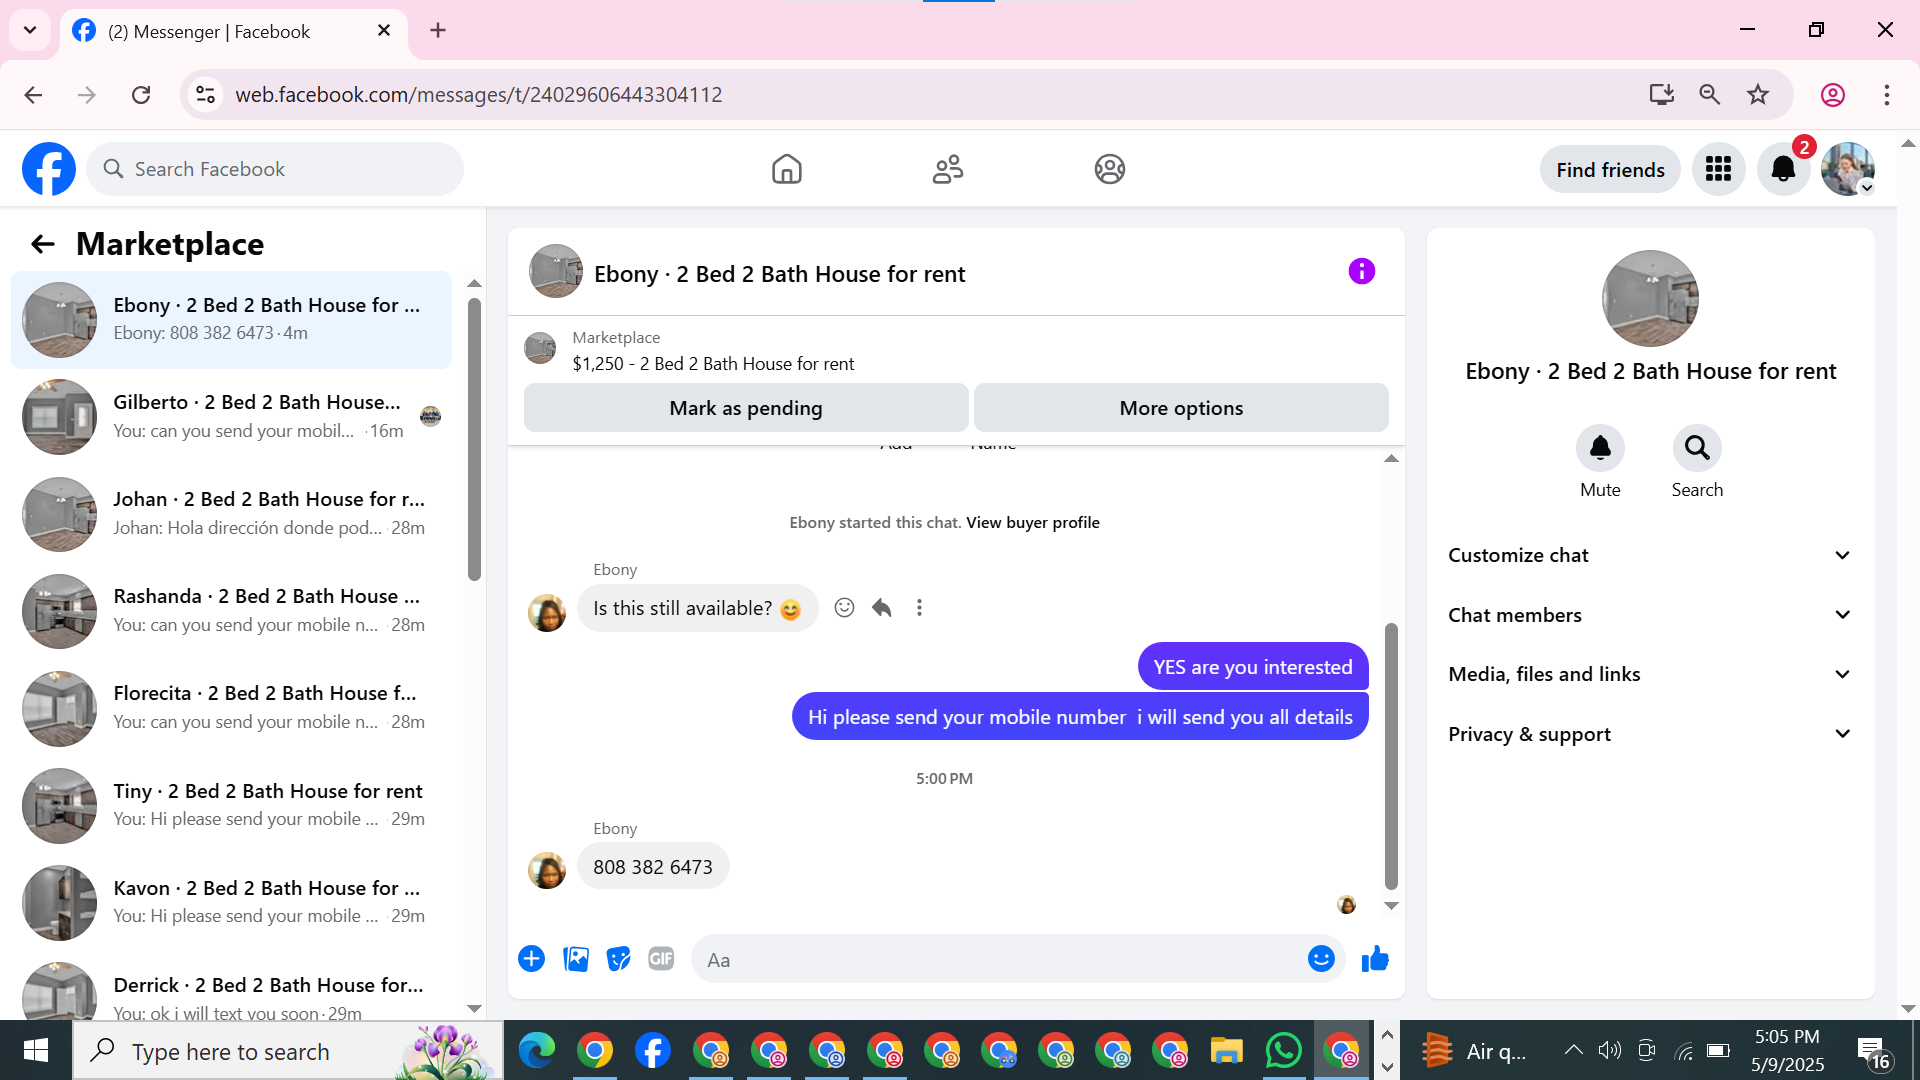Open emoji picker in message box

pos(1321,959)
